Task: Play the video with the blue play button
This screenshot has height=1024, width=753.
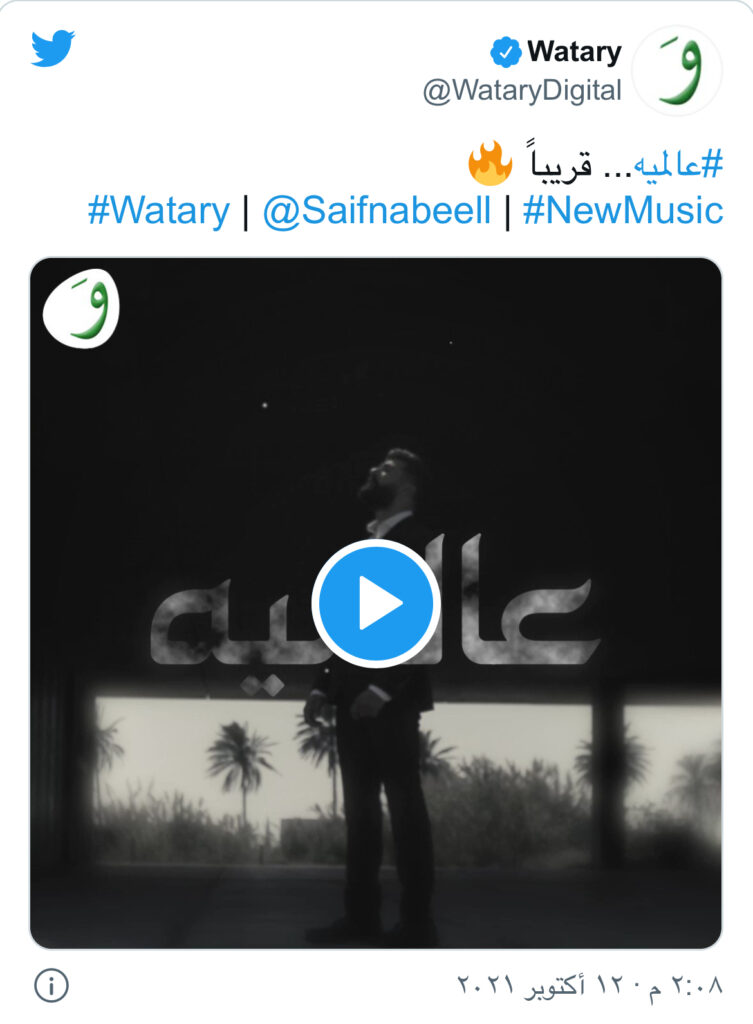Action: (376, 603)
